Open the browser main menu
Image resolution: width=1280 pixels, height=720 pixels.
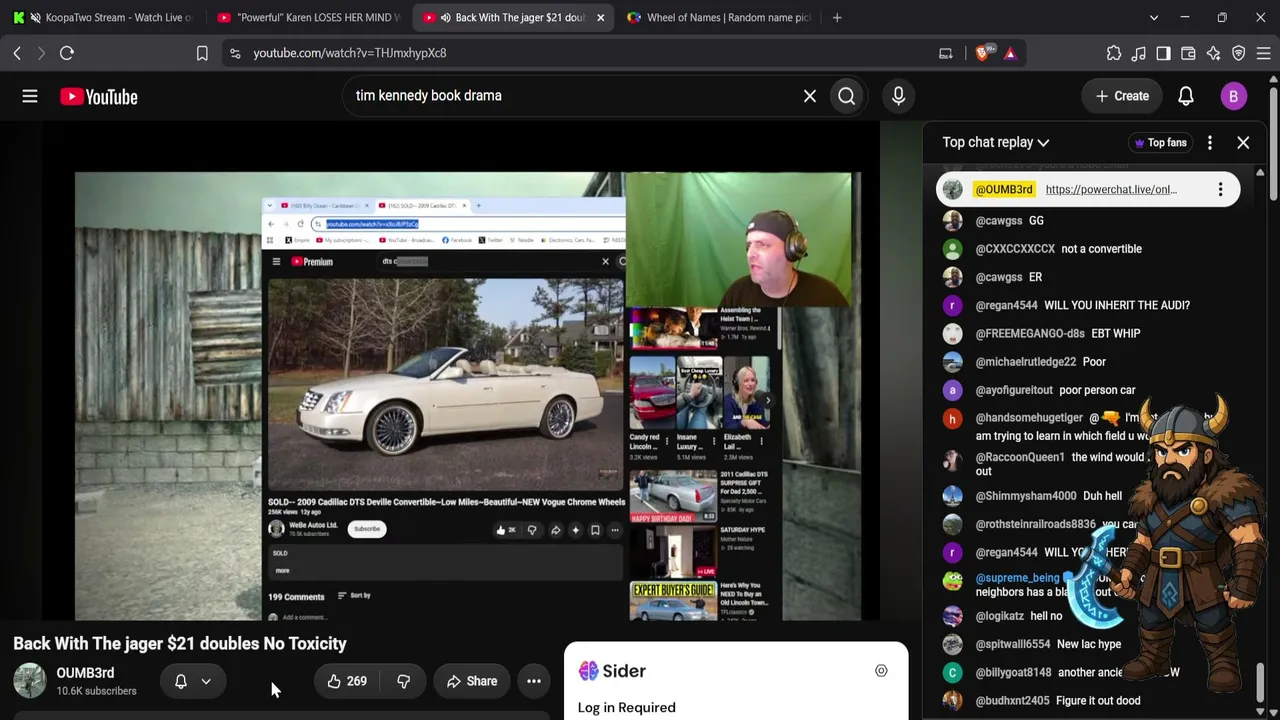point(1263,53)
